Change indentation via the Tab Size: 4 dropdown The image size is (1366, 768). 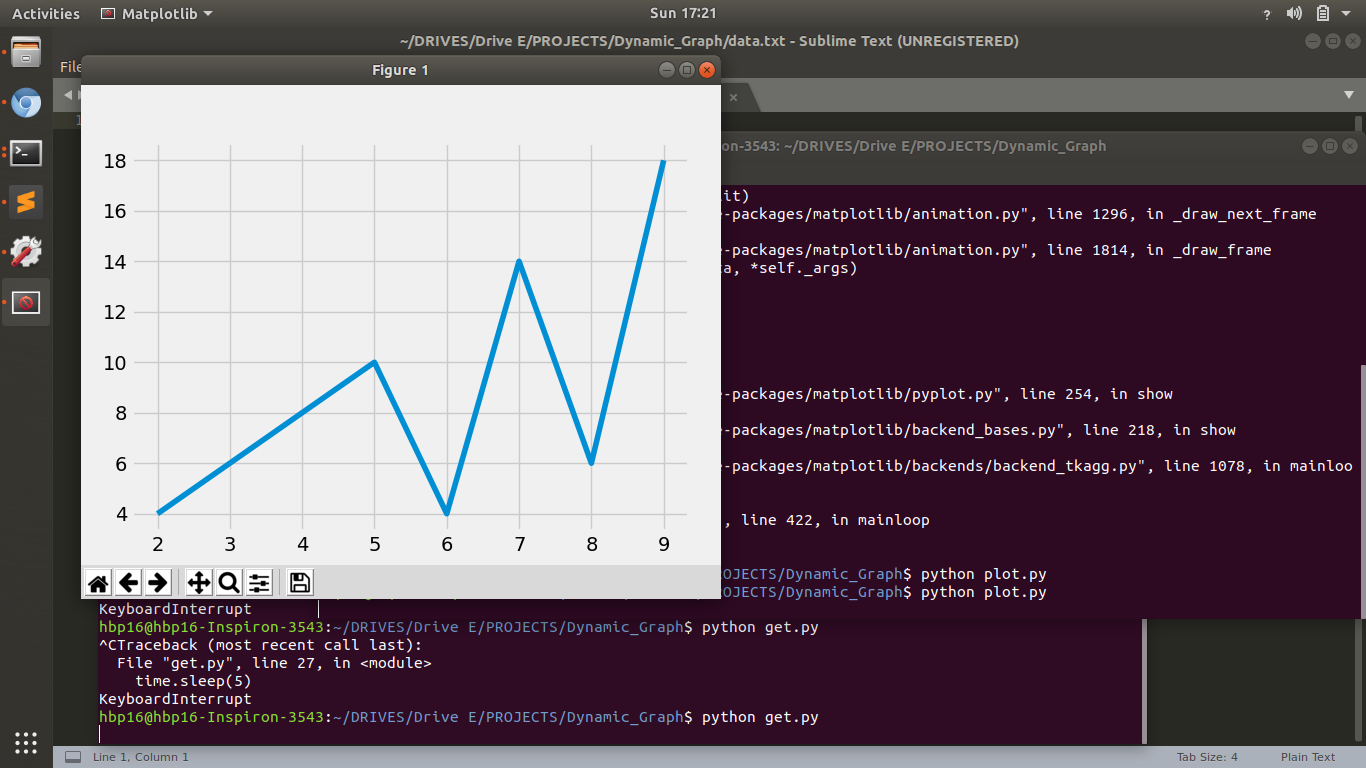point(1209,756)
